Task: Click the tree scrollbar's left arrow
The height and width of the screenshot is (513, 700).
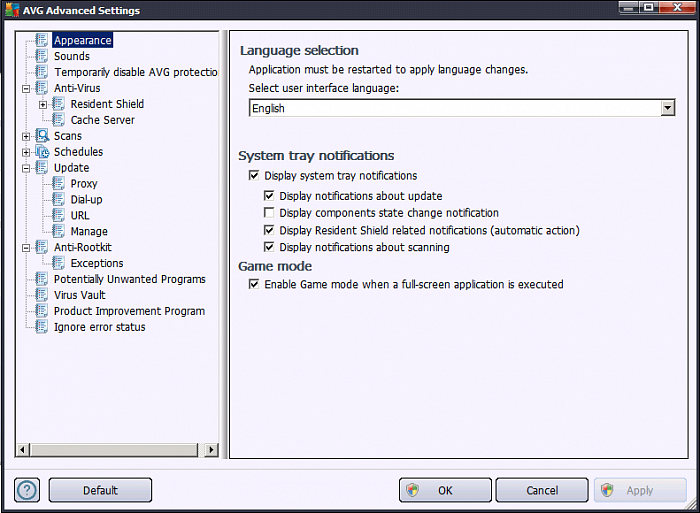Action: tap(23, 450)
